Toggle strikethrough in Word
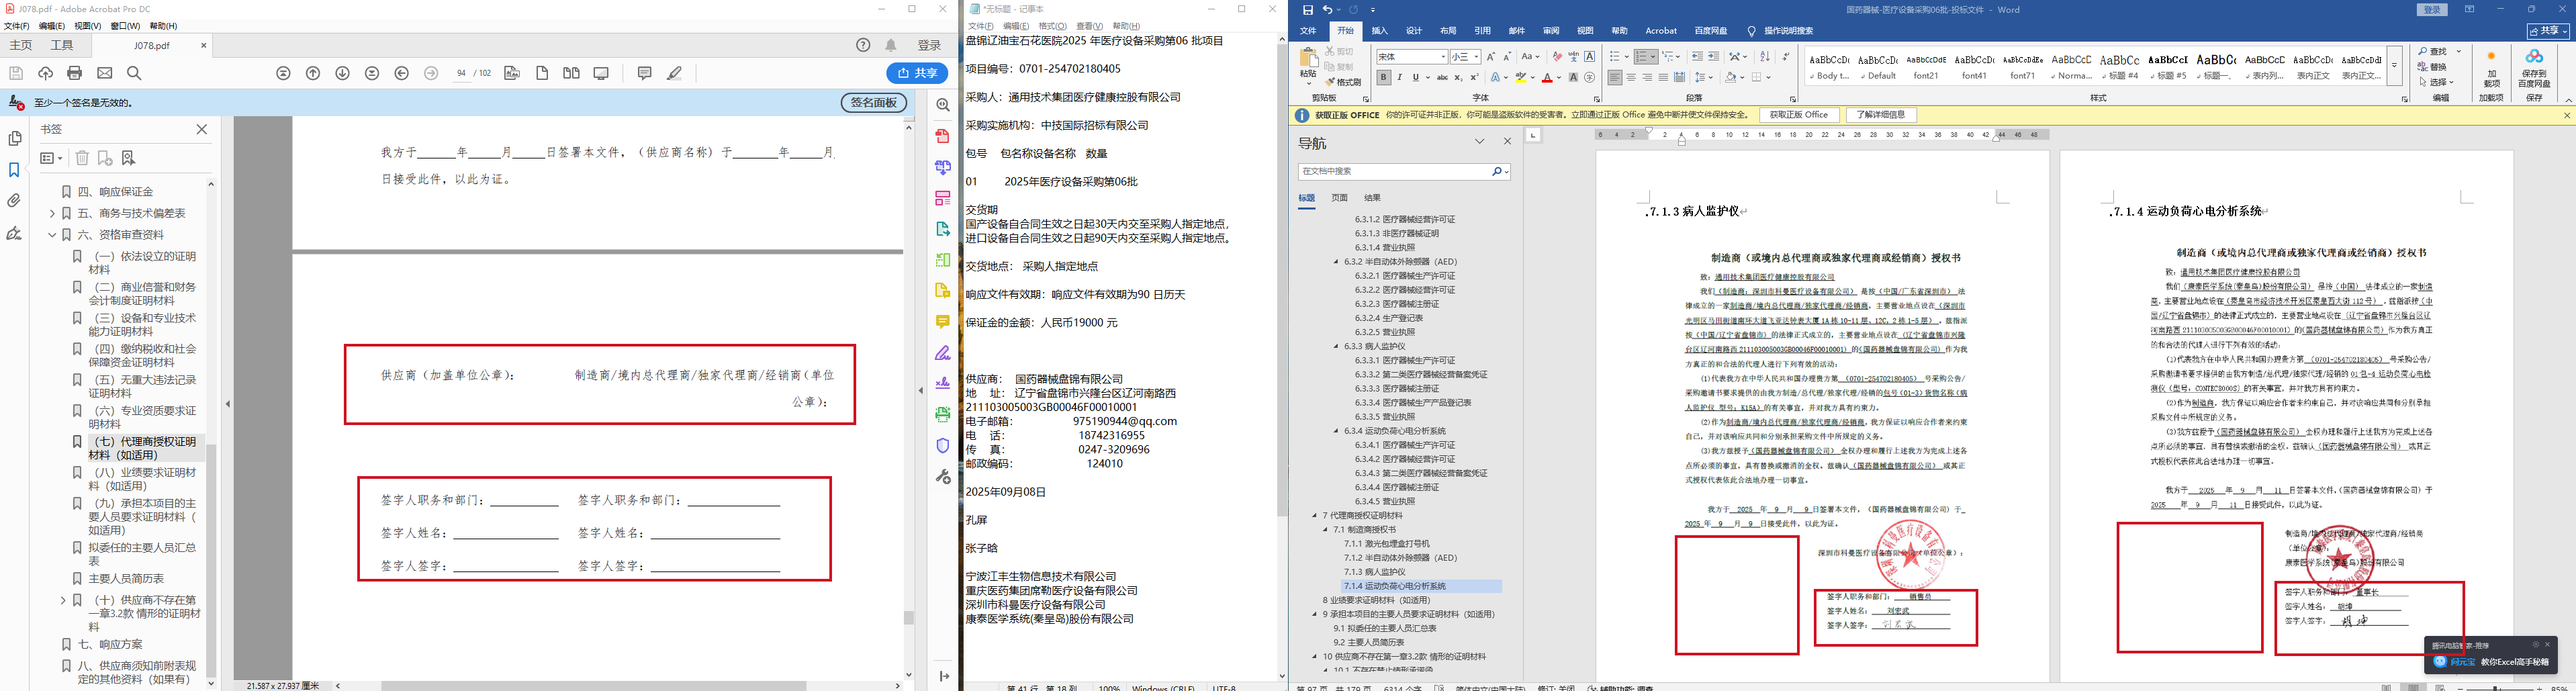 coord(1442,77)
